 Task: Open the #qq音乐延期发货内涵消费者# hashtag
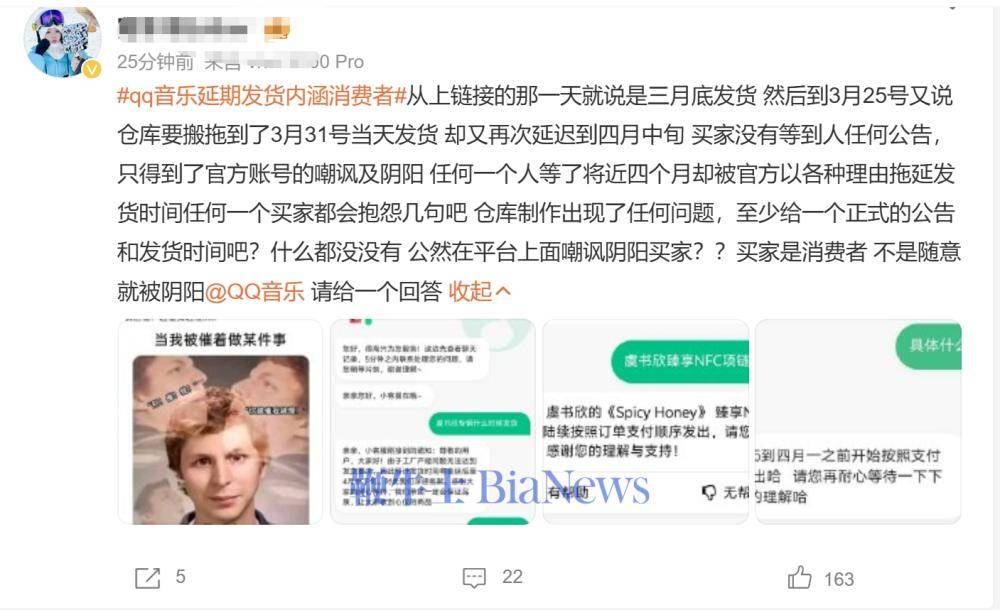pos(261,96)
